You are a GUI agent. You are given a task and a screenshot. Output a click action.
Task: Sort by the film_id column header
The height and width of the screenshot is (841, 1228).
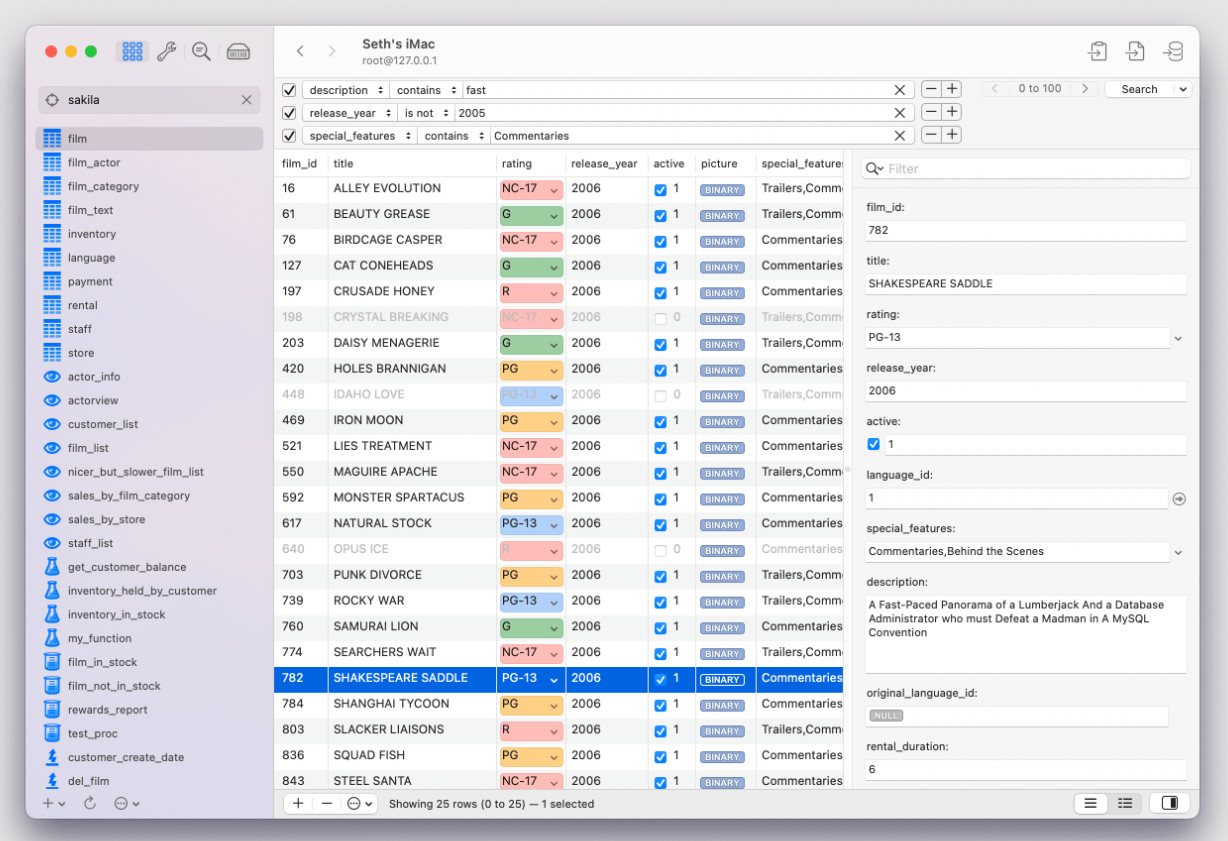click(299, 163)
